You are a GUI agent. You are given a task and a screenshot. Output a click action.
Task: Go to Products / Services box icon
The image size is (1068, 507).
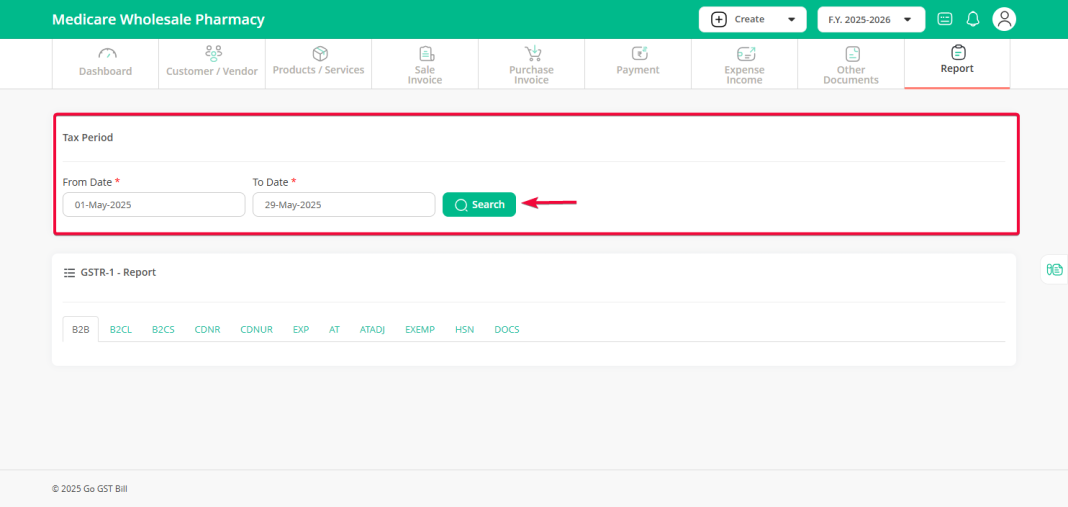(320, 53)
